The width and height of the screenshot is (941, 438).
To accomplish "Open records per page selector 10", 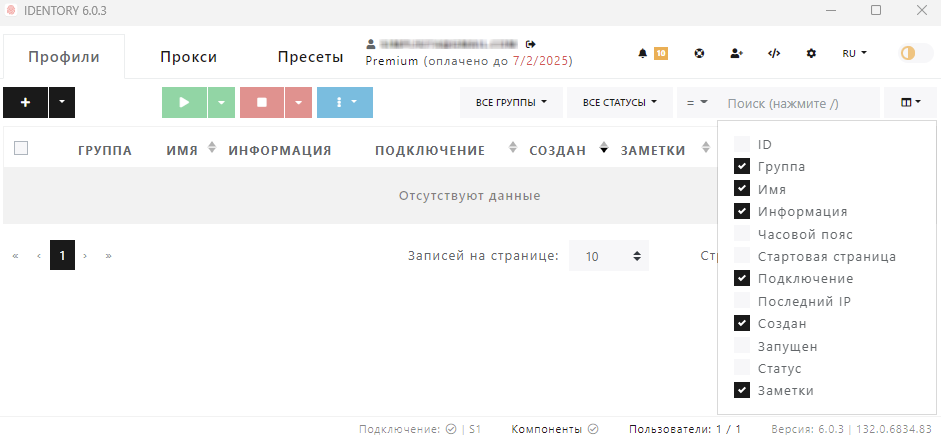I will (x=609, y=256).
